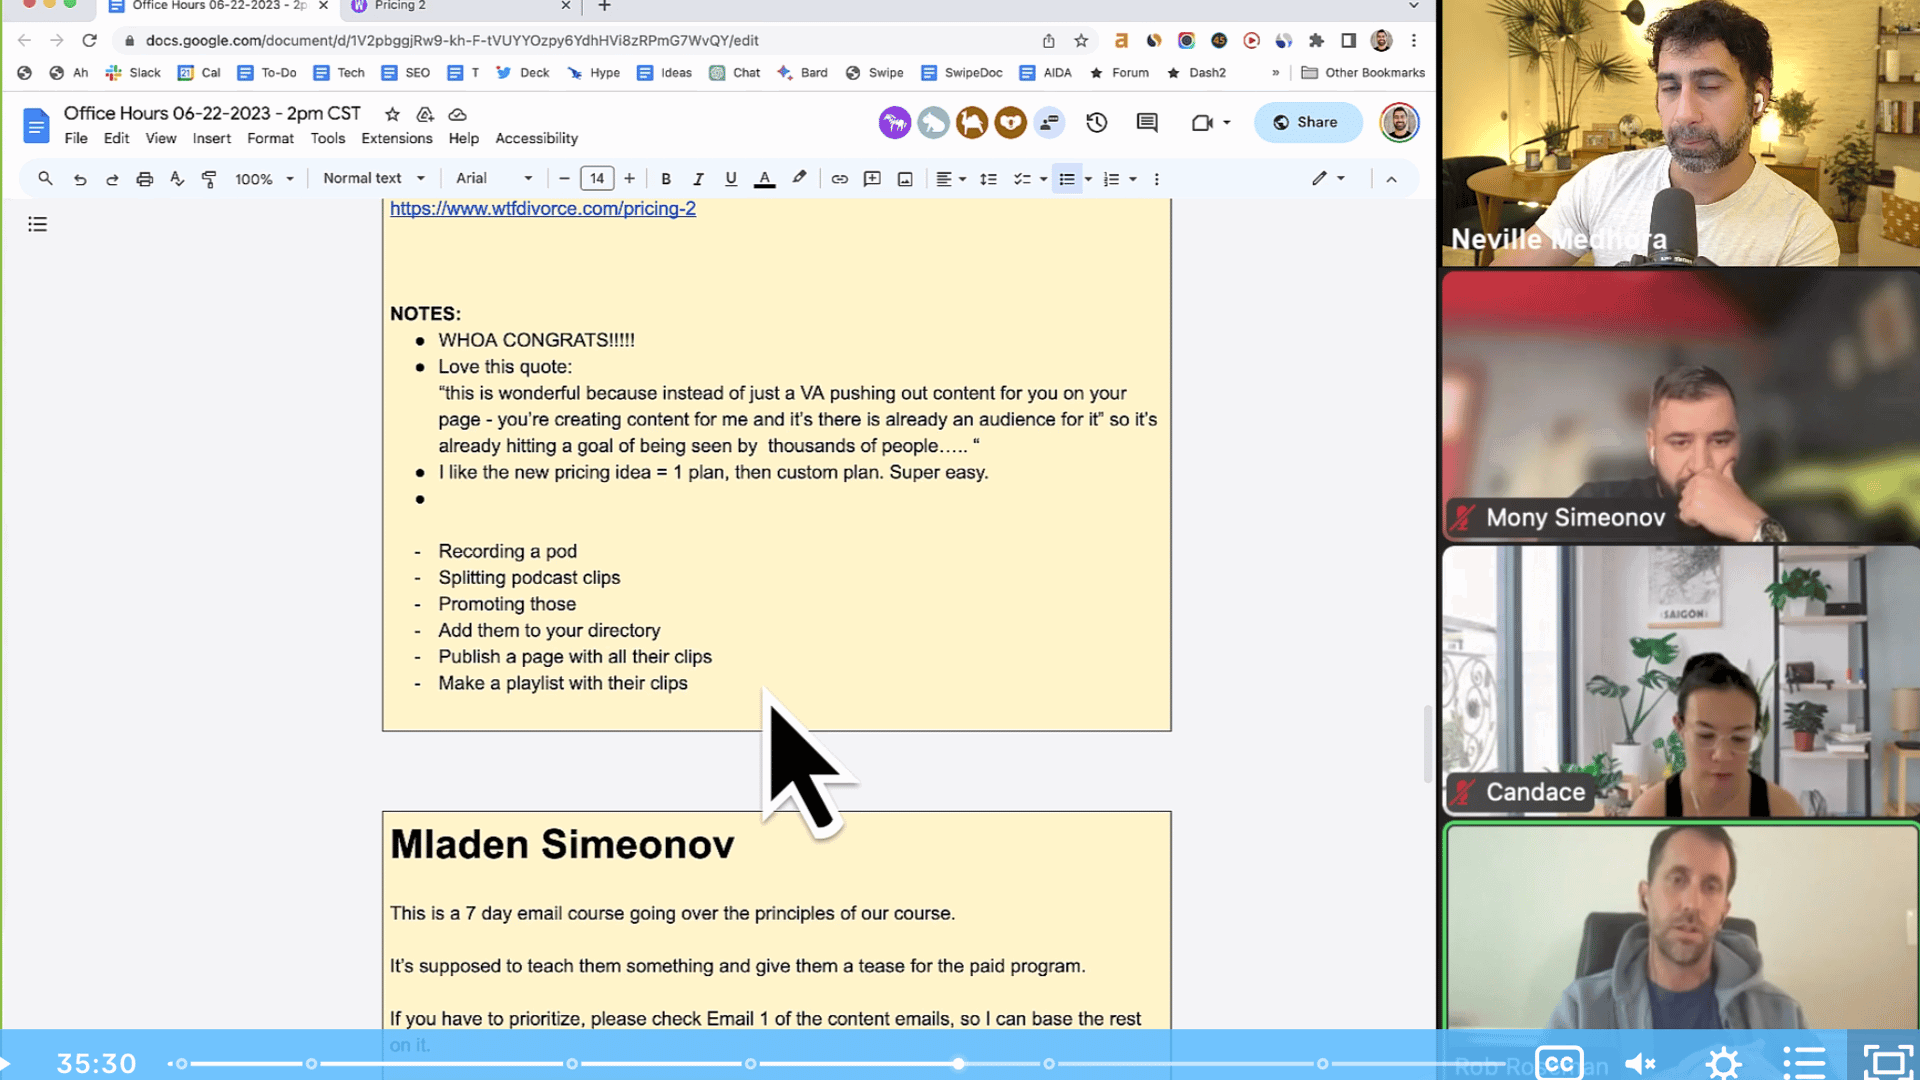The width and height of the screenshot is (1920, 1080).
Task: Insert a link
Action: click(x=840, y=179)
